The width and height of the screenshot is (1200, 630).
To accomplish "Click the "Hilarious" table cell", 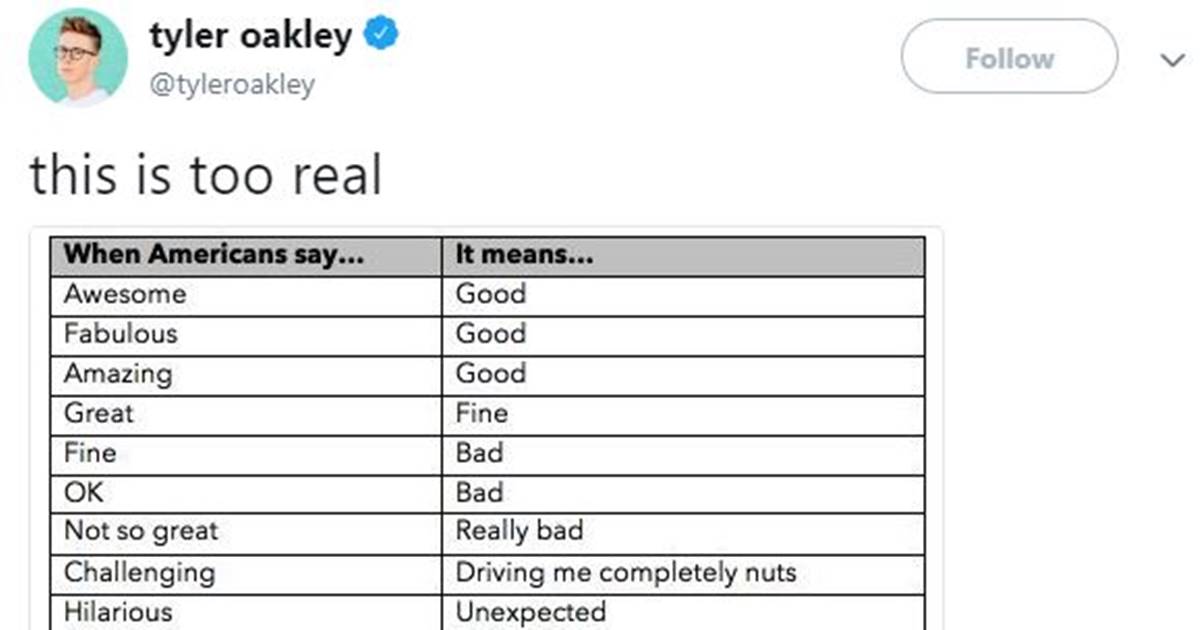I will pyautogui.click(x=118, y=611).
